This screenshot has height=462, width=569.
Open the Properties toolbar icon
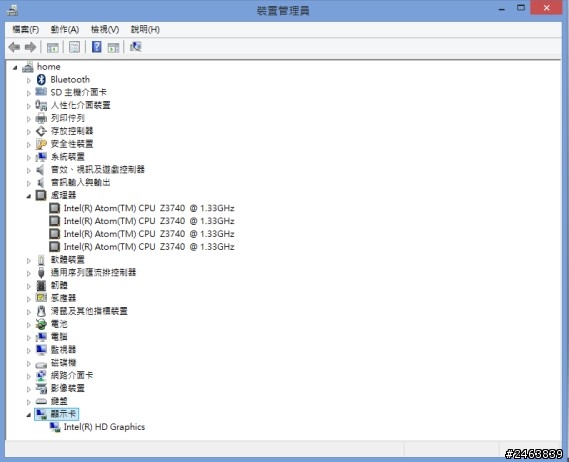coord(74,47)
